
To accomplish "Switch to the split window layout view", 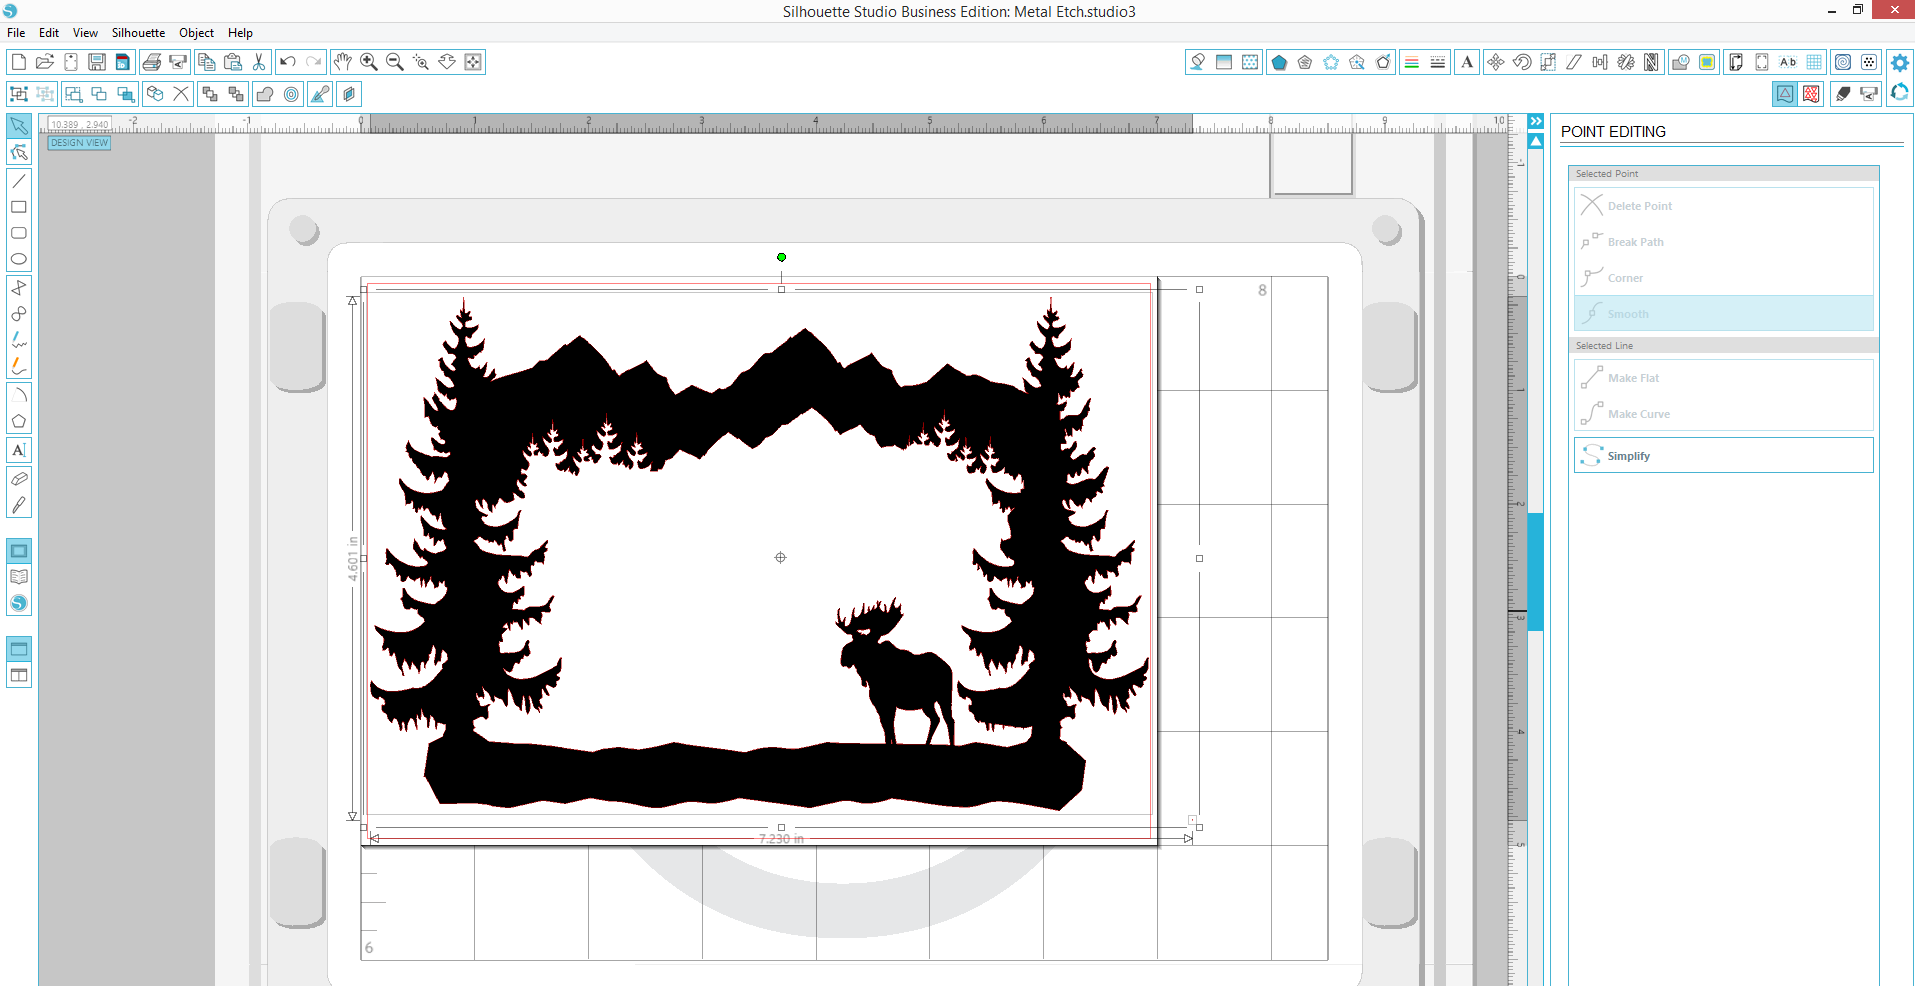I will click(x=19, y=675).
